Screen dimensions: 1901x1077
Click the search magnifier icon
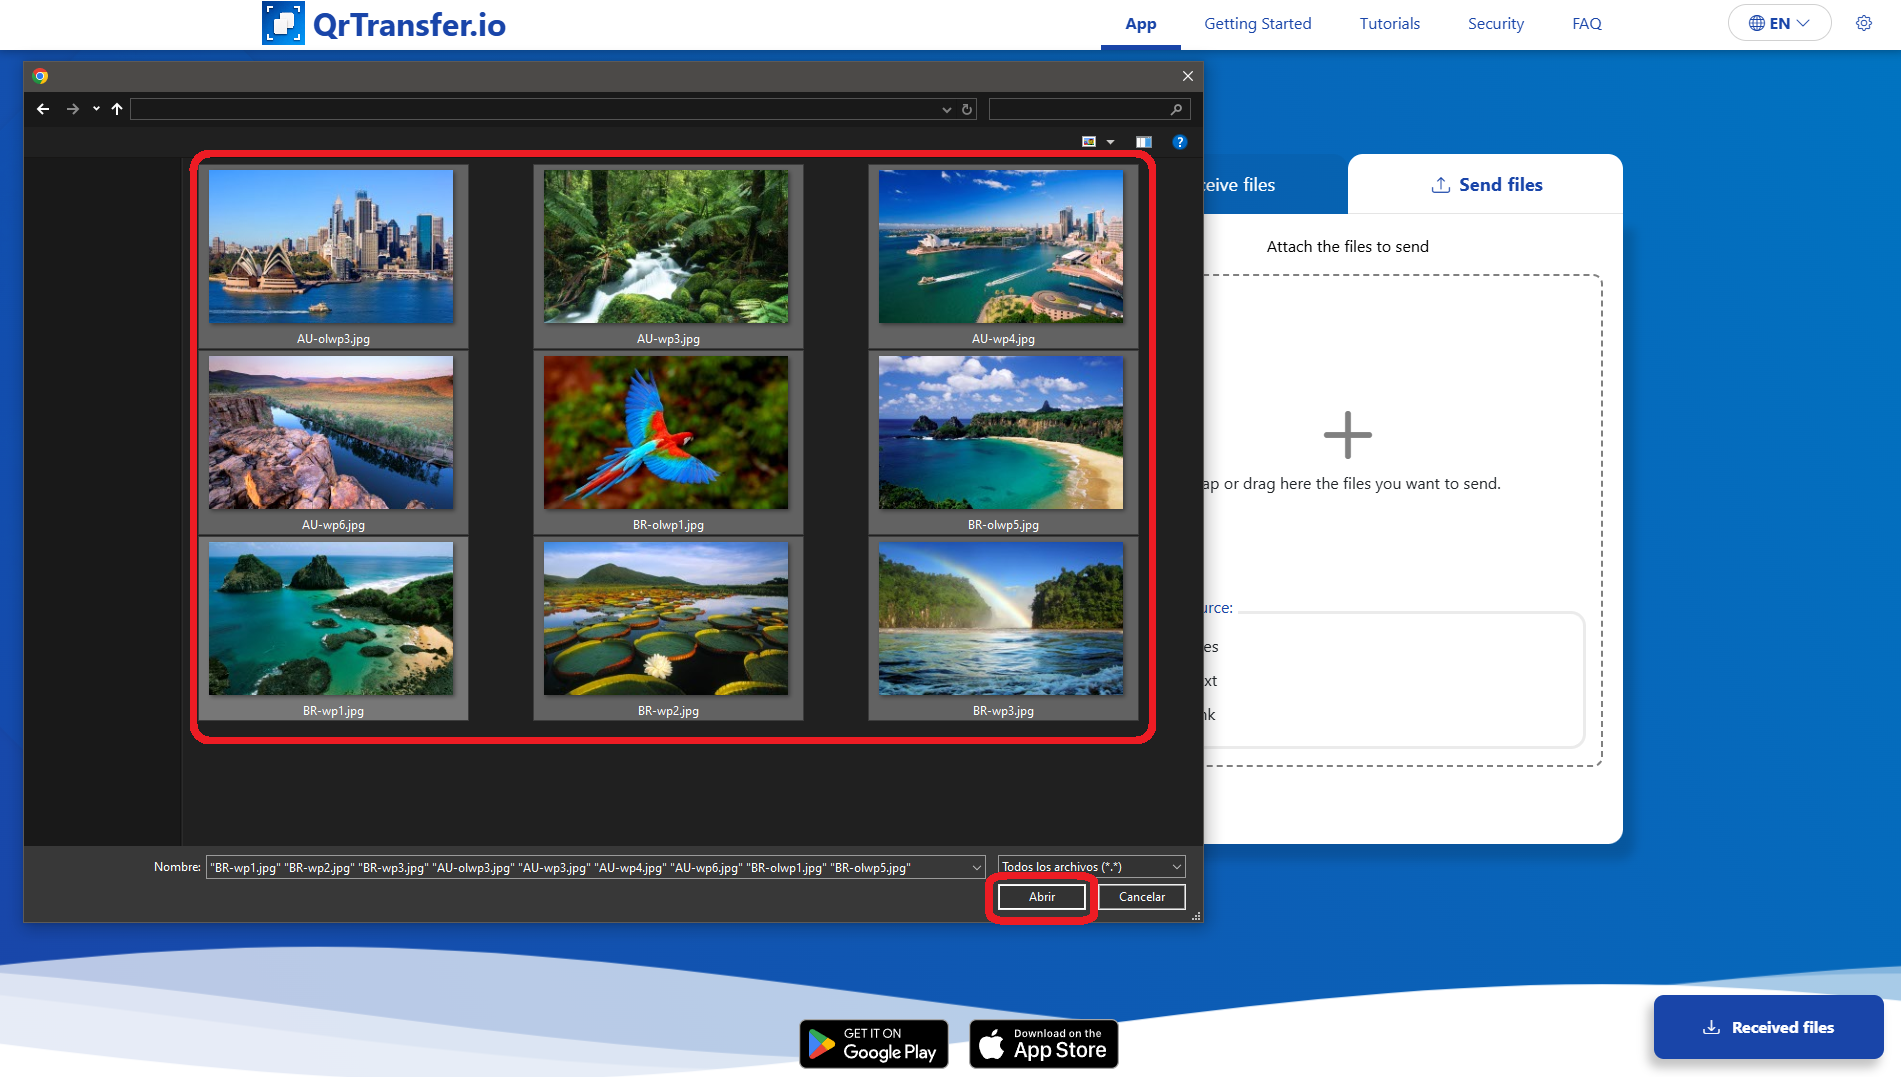[x=1176, y=109]
